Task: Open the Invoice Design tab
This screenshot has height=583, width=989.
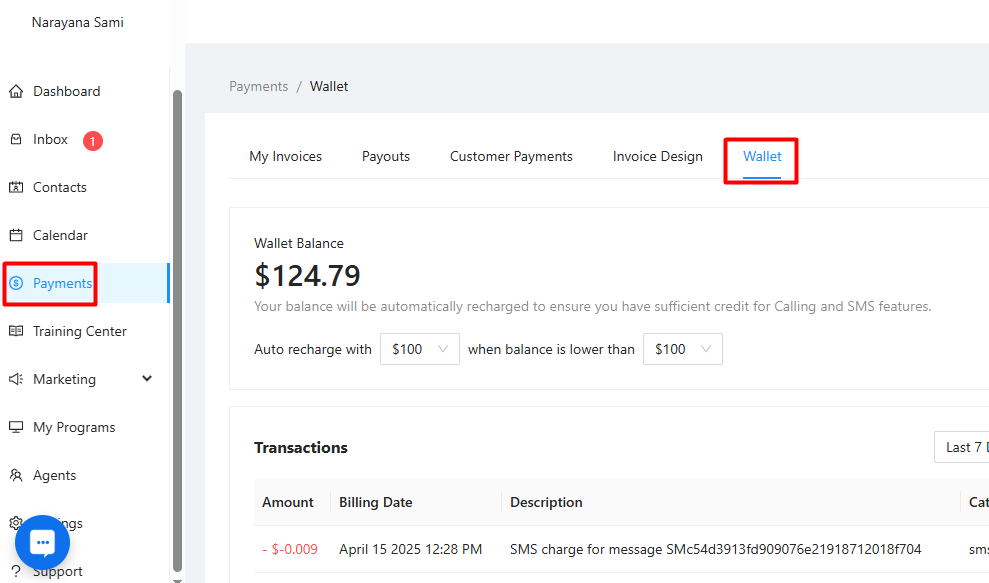Action: [x=657, y=156]
